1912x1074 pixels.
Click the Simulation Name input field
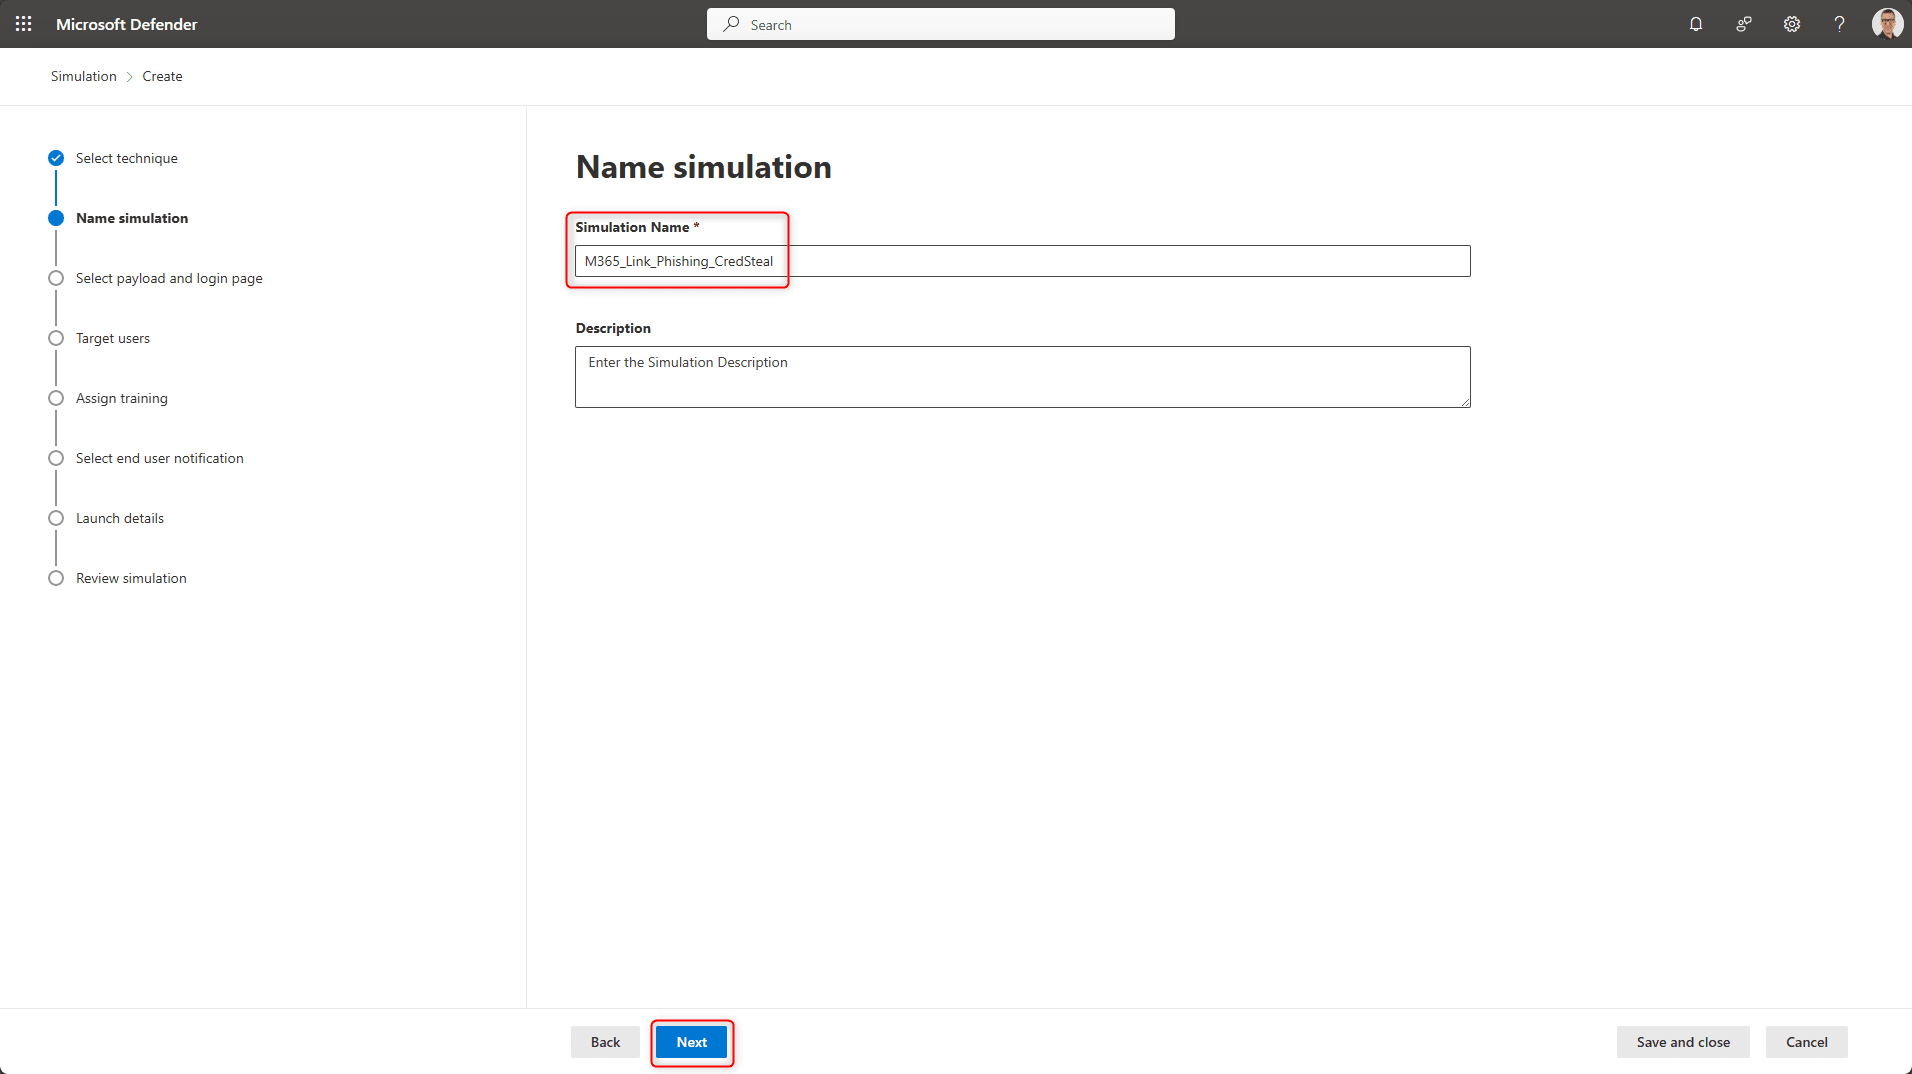[1020, 261]
